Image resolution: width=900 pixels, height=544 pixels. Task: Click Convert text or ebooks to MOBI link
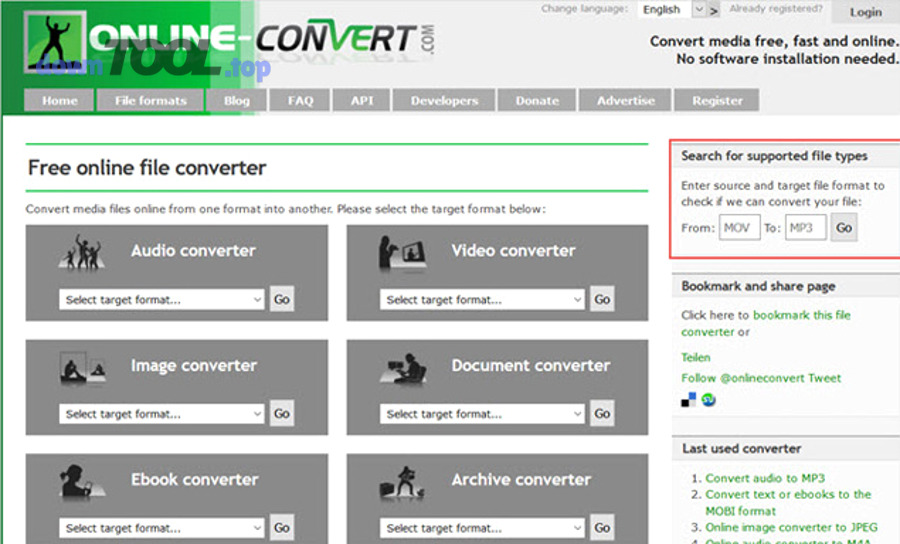[x=788, y=502]
